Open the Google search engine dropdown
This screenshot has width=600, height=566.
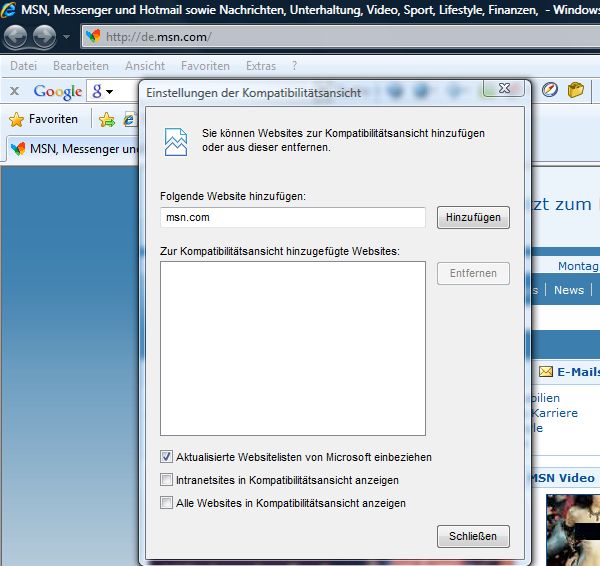109,92
